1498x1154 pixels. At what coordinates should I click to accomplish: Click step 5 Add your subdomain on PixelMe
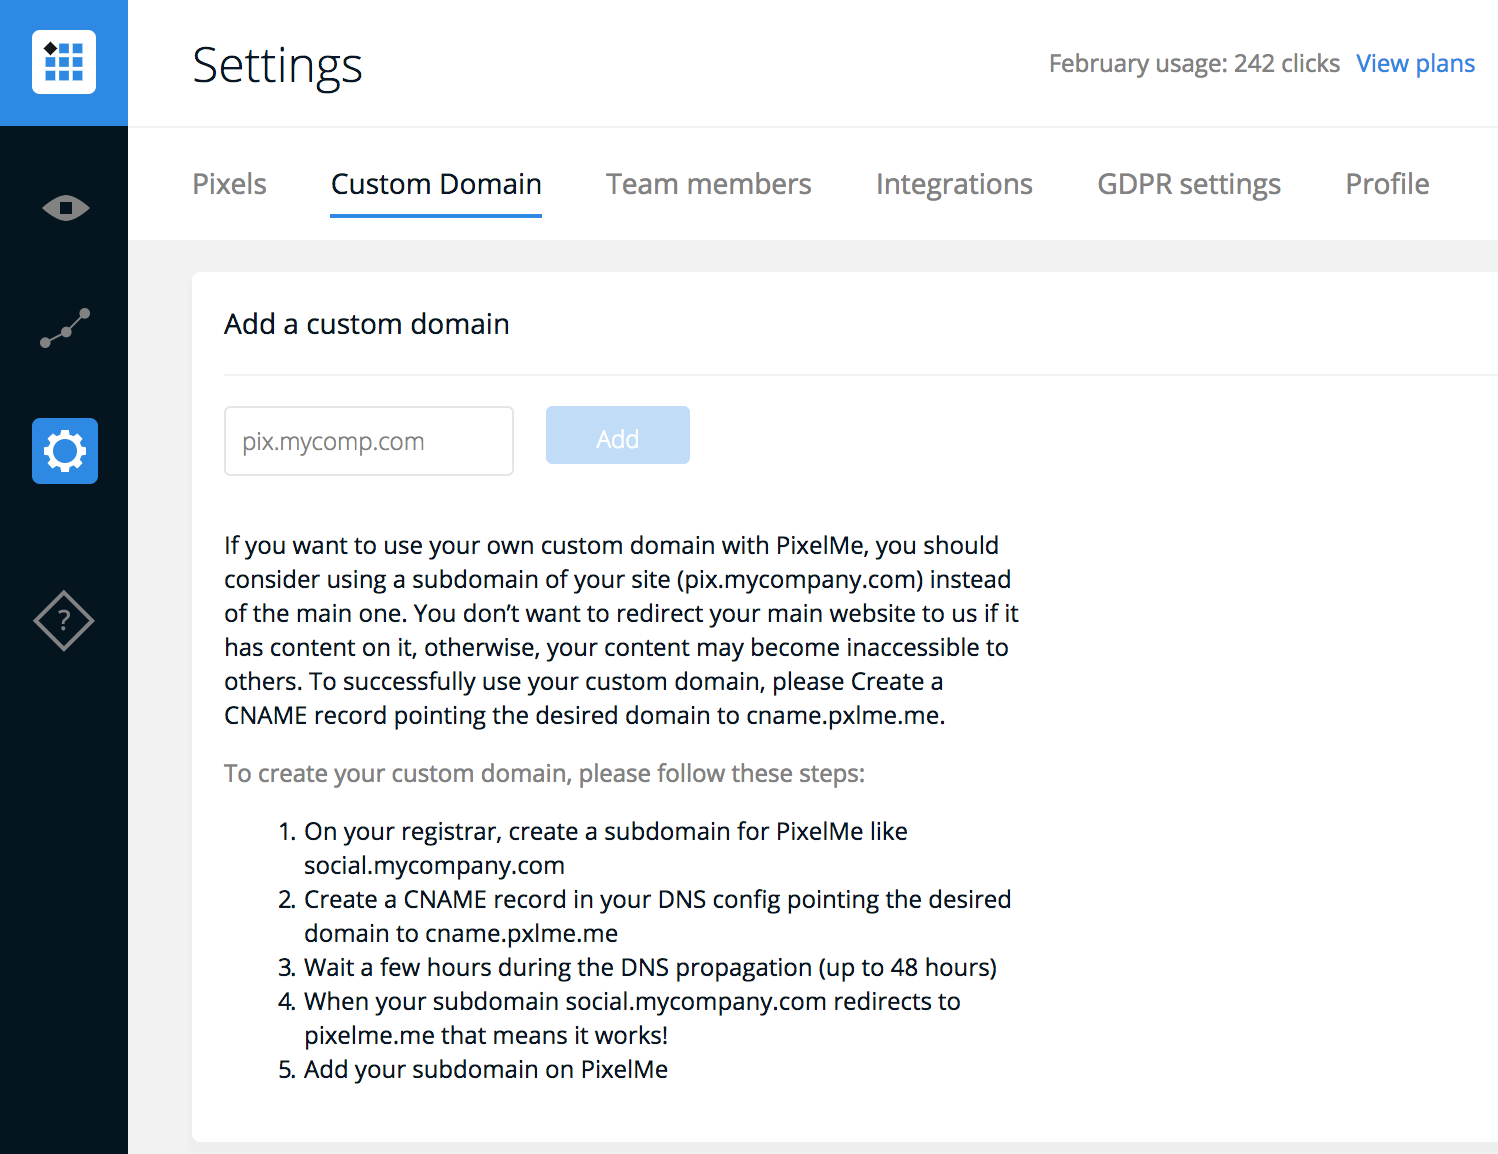[485, 1069]
